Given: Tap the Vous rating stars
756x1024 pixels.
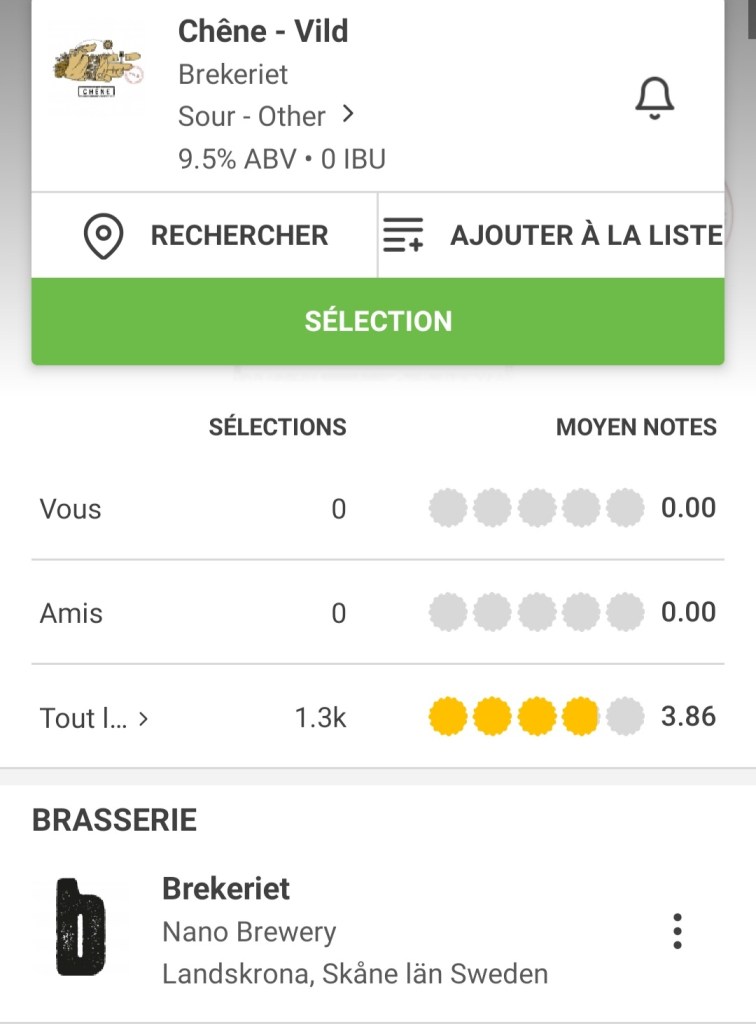Looking at the screenshot, I should (536, 509).
